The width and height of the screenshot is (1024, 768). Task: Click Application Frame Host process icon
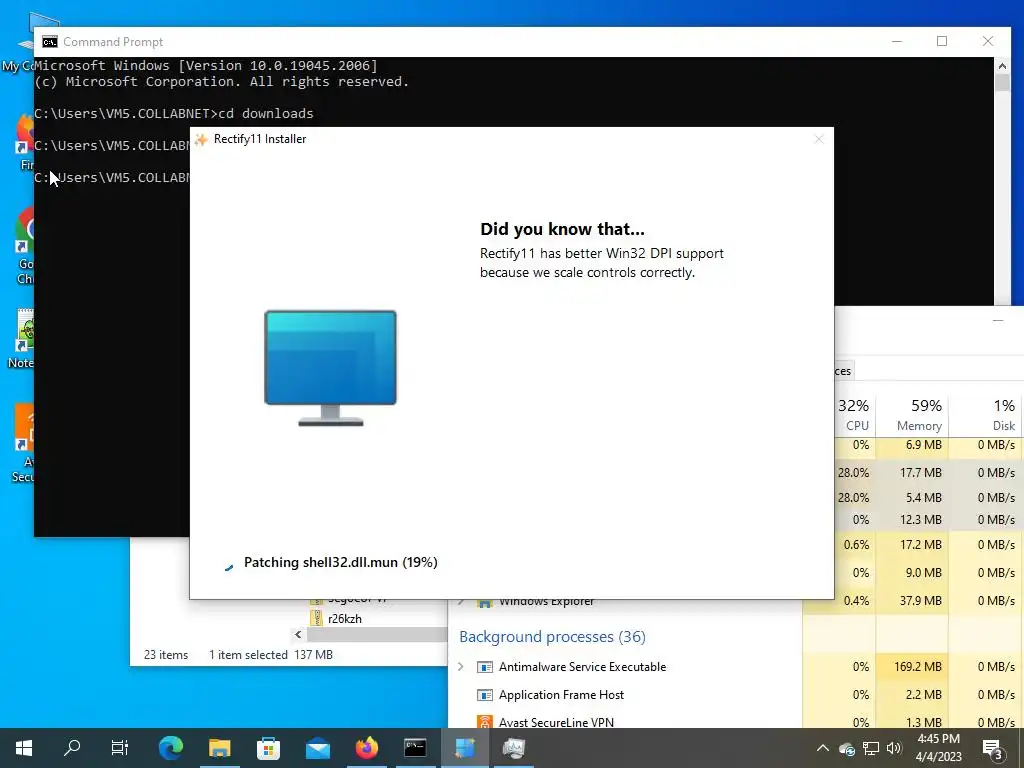(x=485, y=695)
